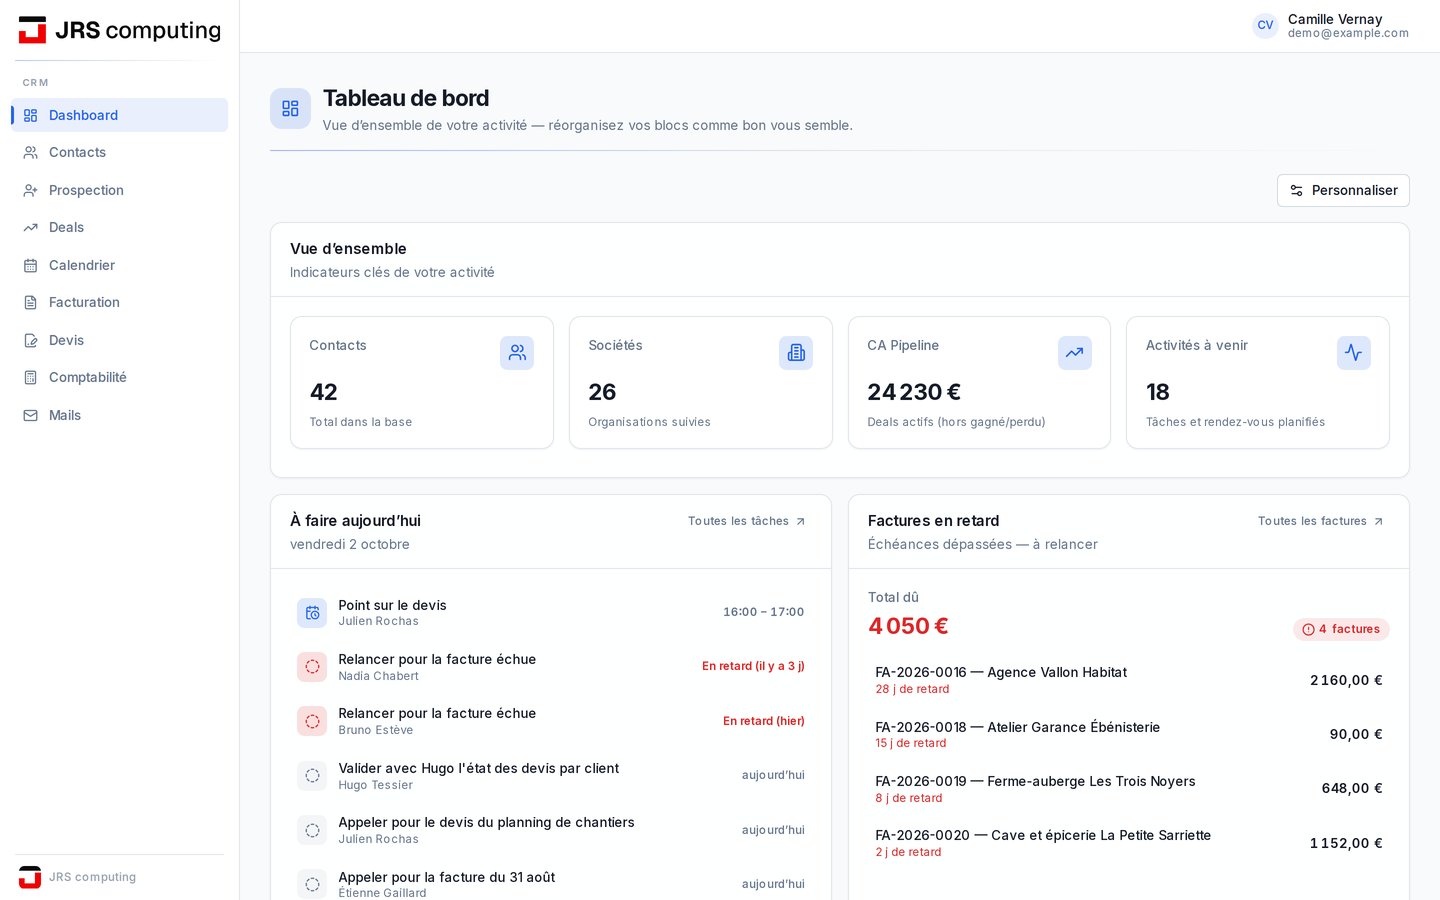Click the CA Pipeline trend icon
Viewport: 1440px width, 900px height.
click(1075, 353)
